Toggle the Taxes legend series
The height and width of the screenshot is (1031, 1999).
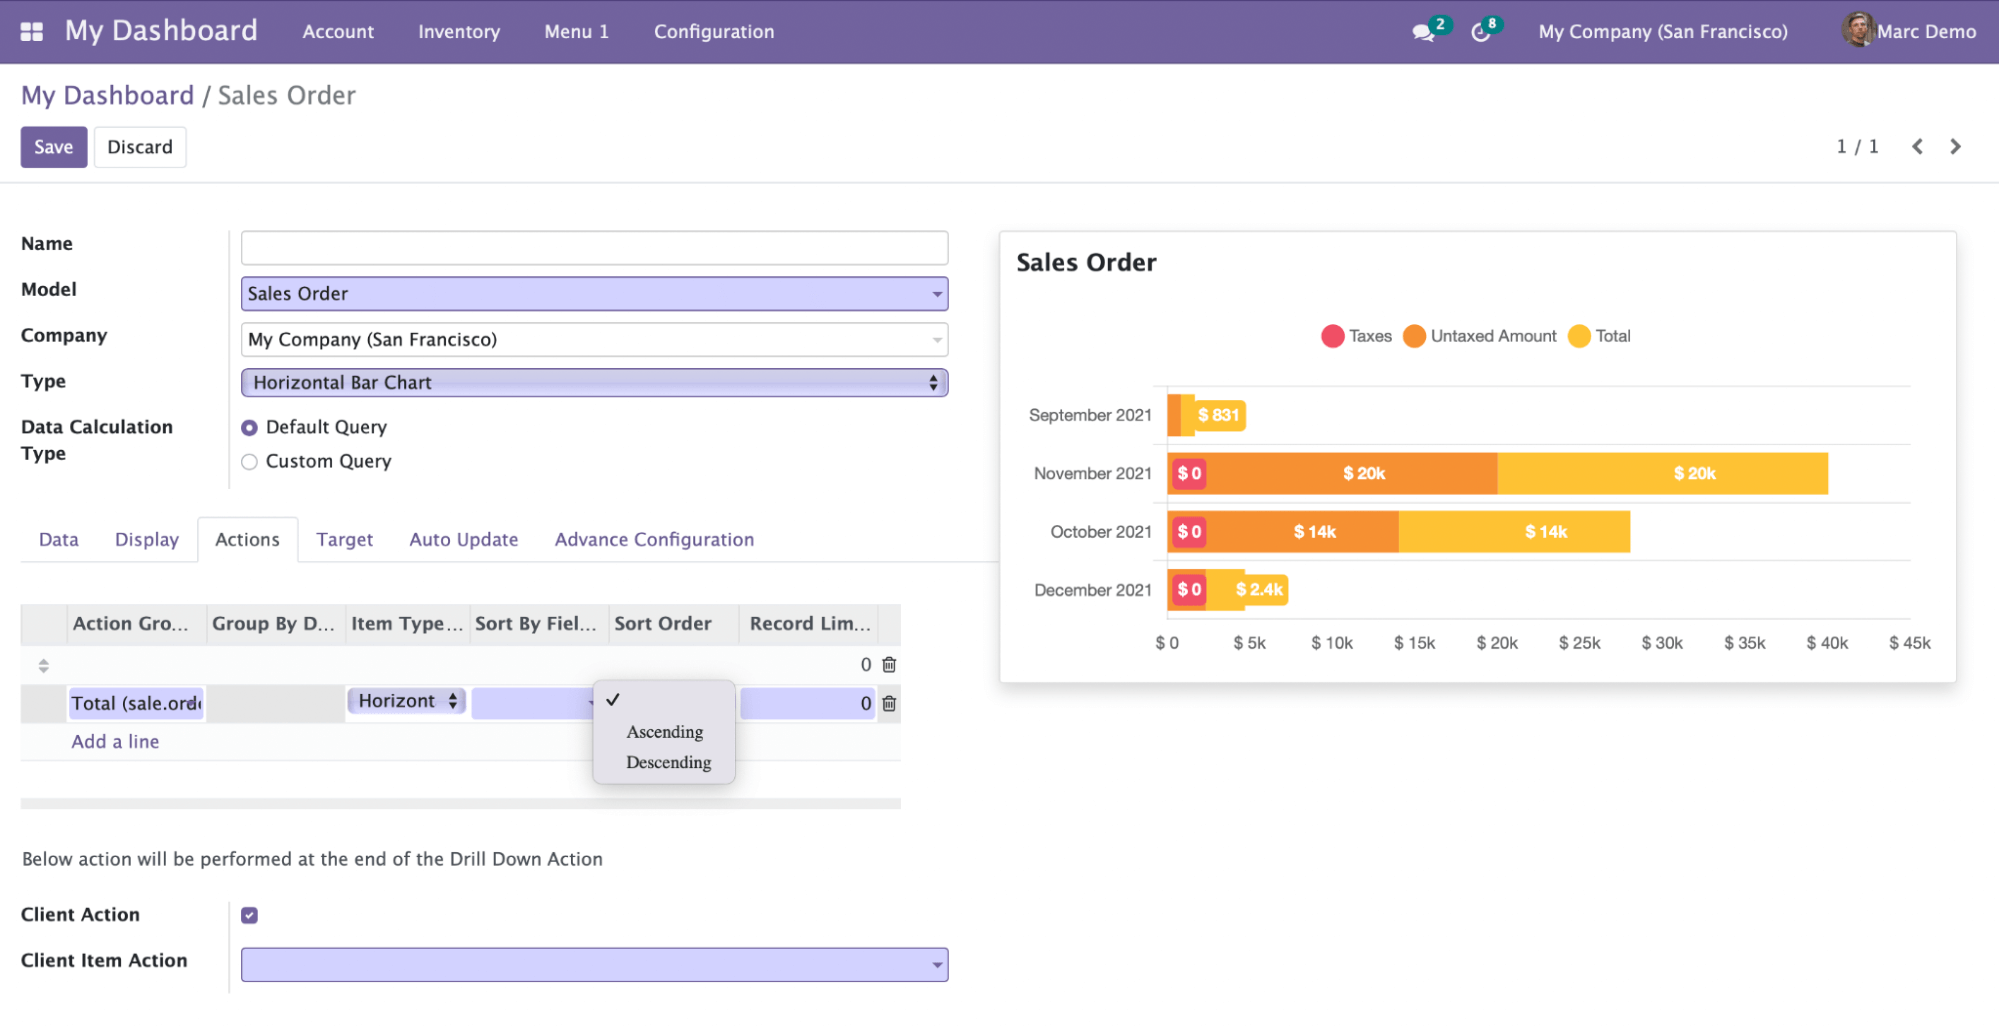pyautogui.click(x=1356, y=336)
